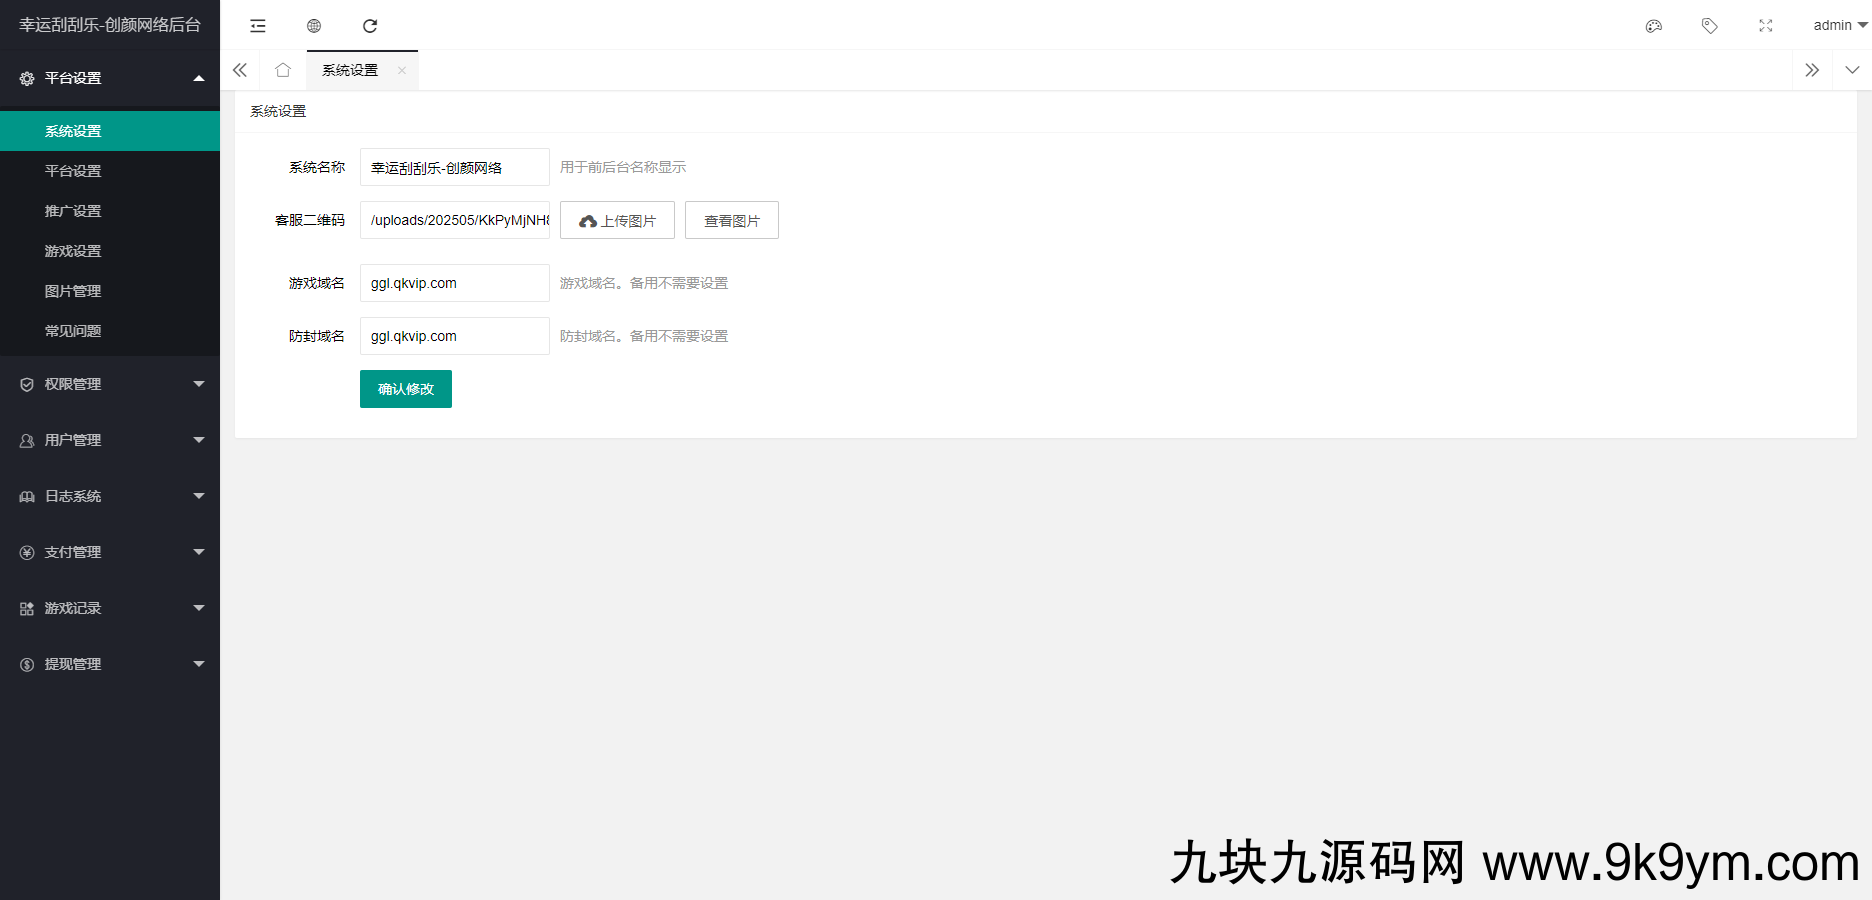Click the user icon beside 用户管理
Image resolution: width=1872 pixels, height=900 pixels.
[x=26, y=440]
